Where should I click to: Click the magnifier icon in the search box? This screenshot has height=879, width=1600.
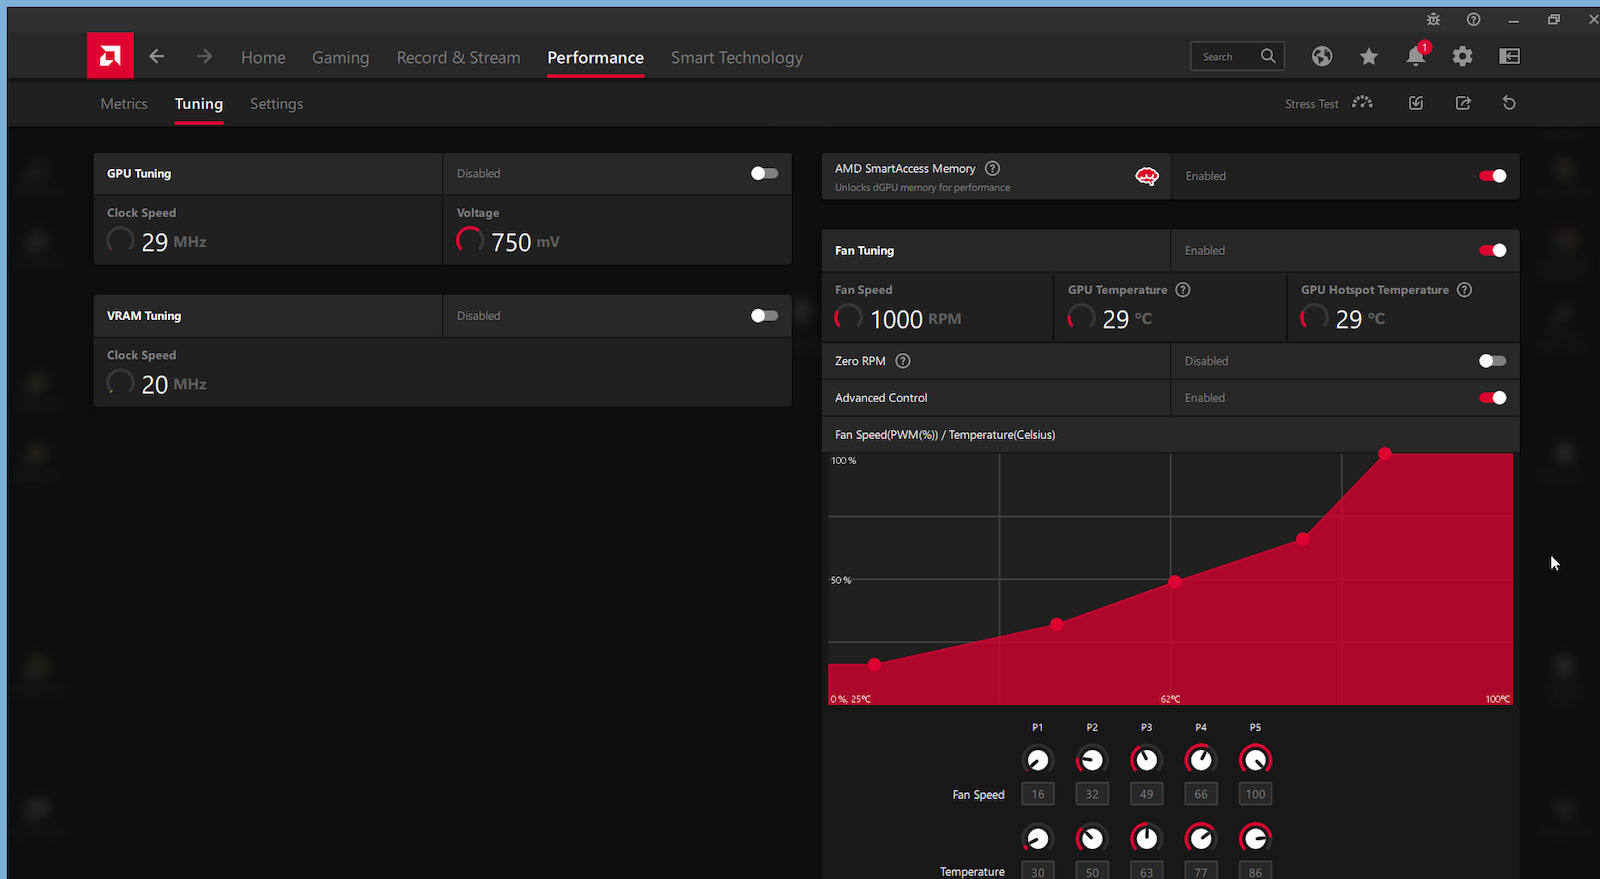pyautogui.click(x=1268, y=56)
